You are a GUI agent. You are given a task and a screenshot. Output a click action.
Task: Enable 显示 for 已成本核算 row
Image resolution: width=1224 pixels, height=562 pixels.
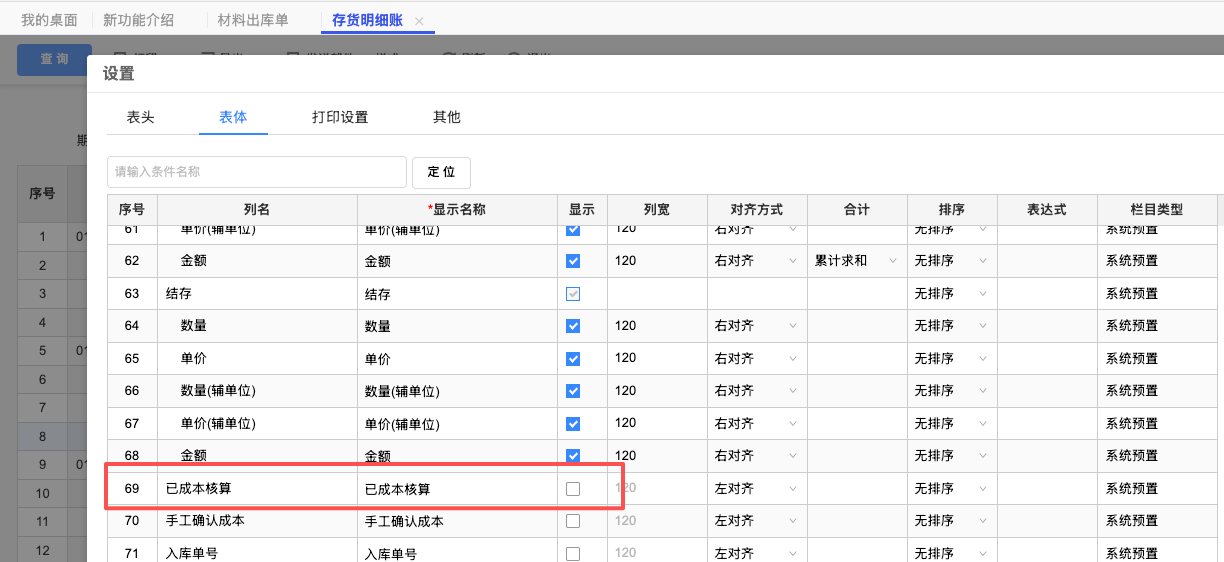point(573,489)
